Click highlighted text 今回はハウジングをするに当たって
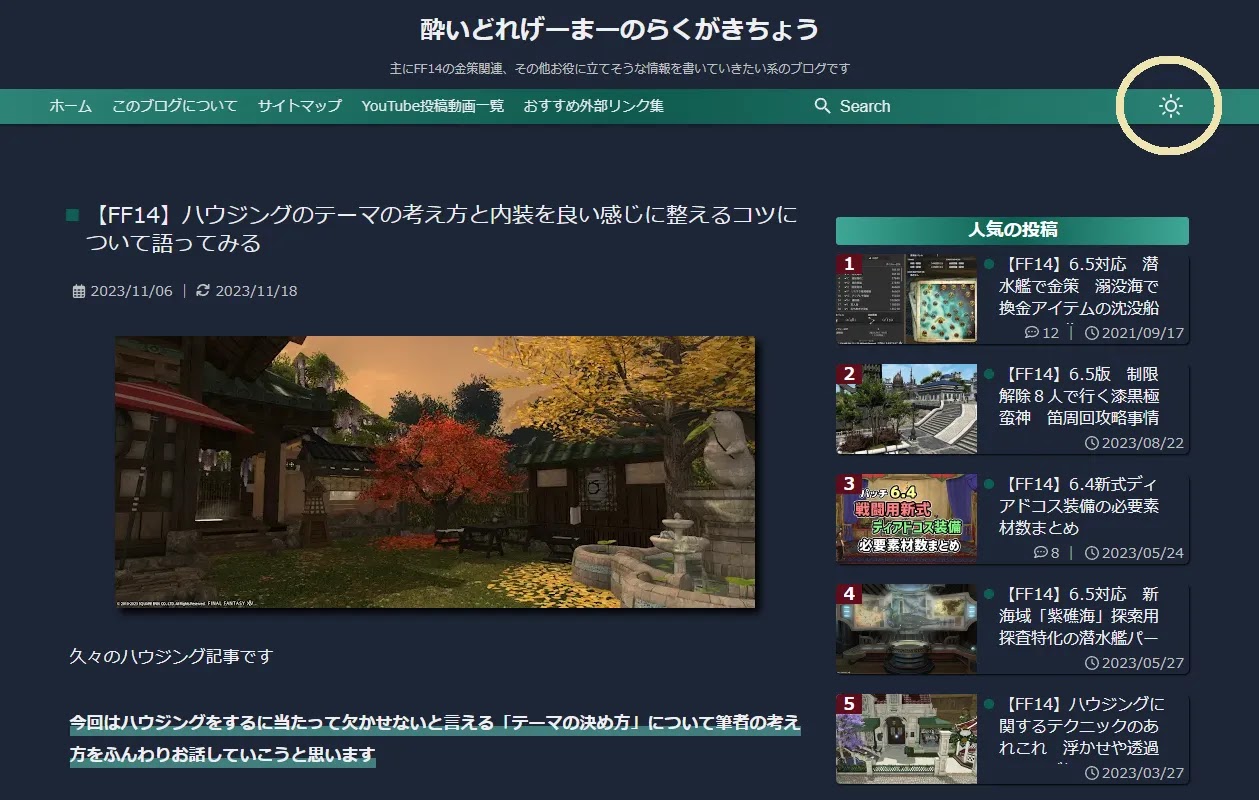 [435, 738]
